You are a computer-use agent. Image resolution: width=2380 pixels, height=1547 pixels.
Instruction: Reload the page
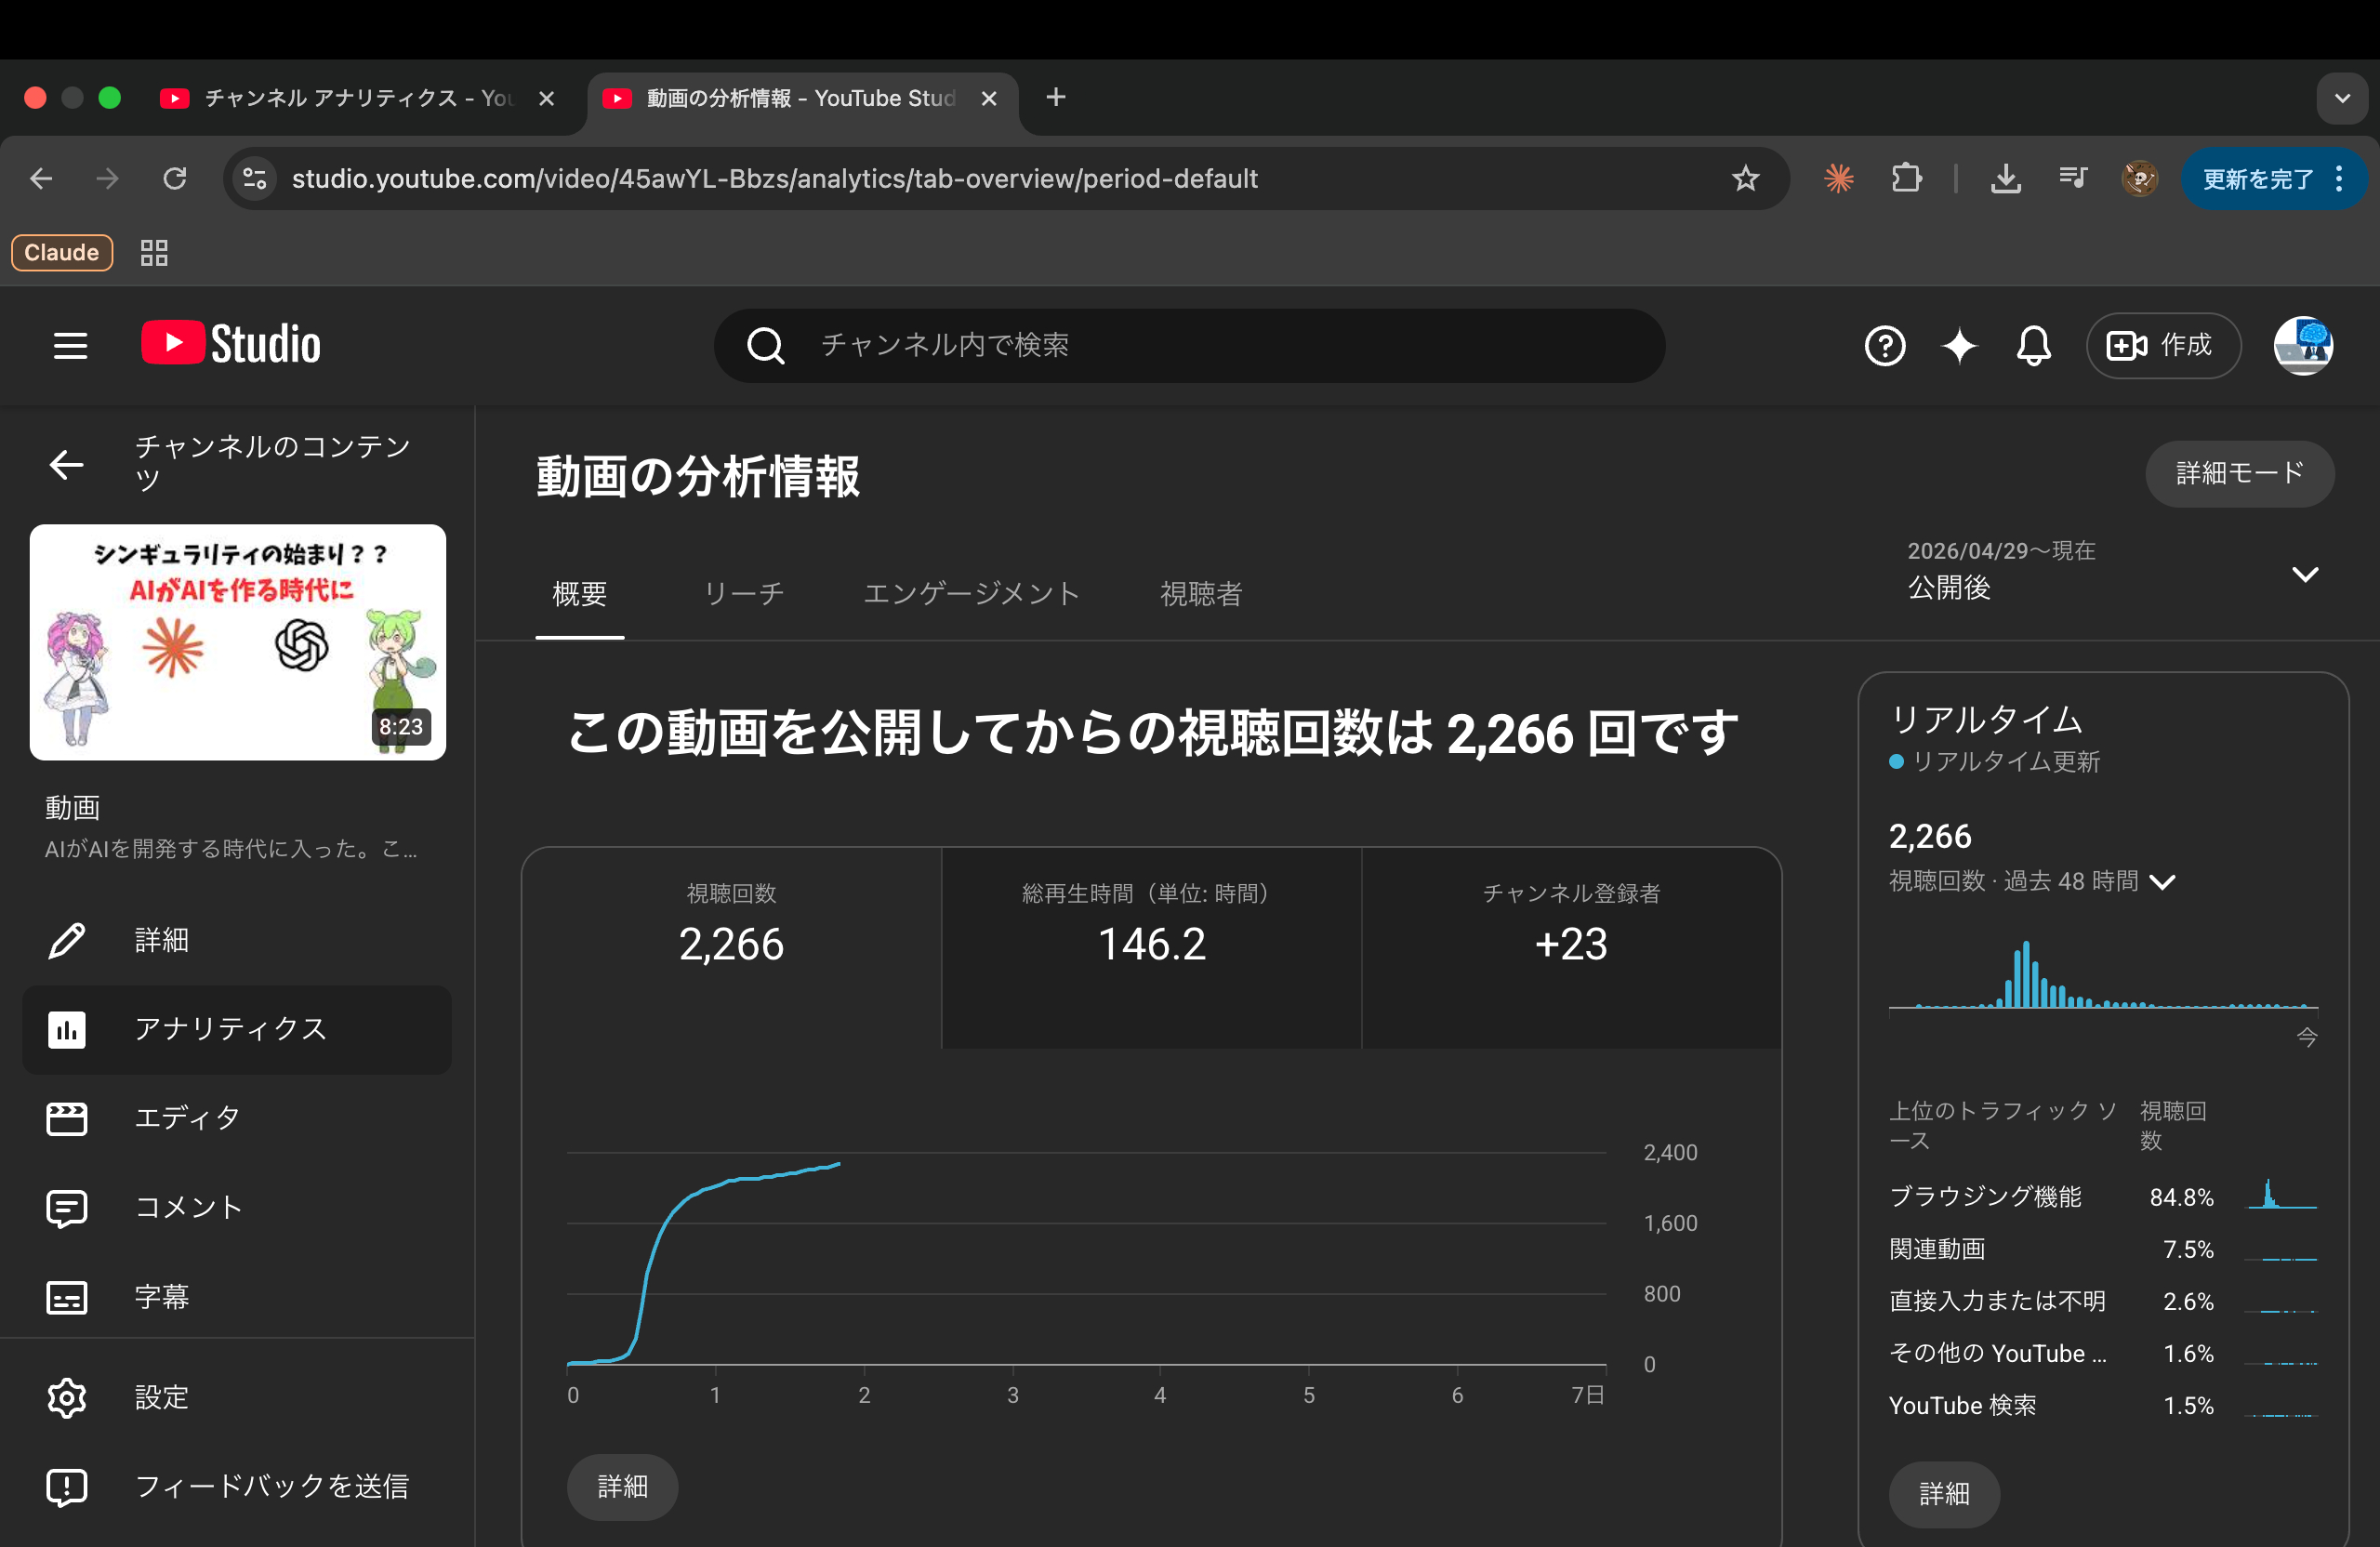(175, 179)
